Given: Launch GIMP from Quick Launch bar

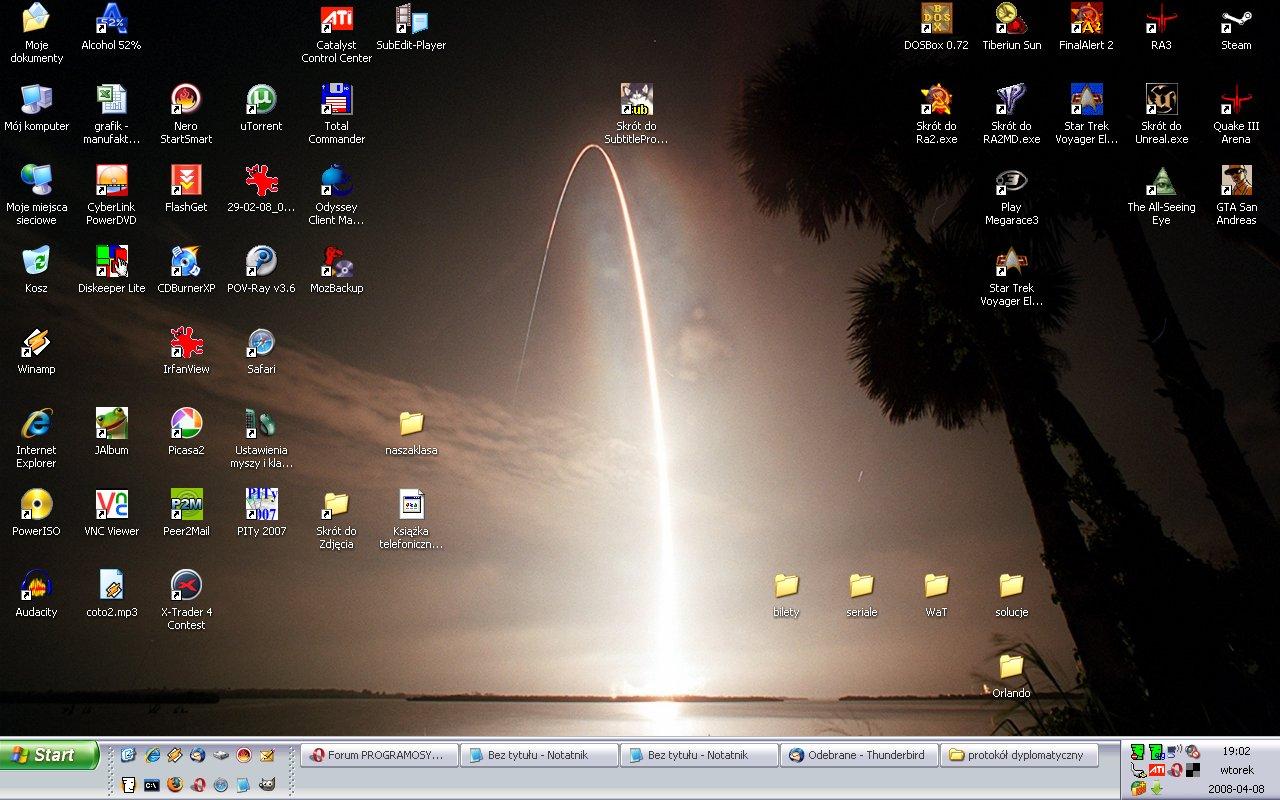Looking at the screenshot, I should tap(267, 785).
